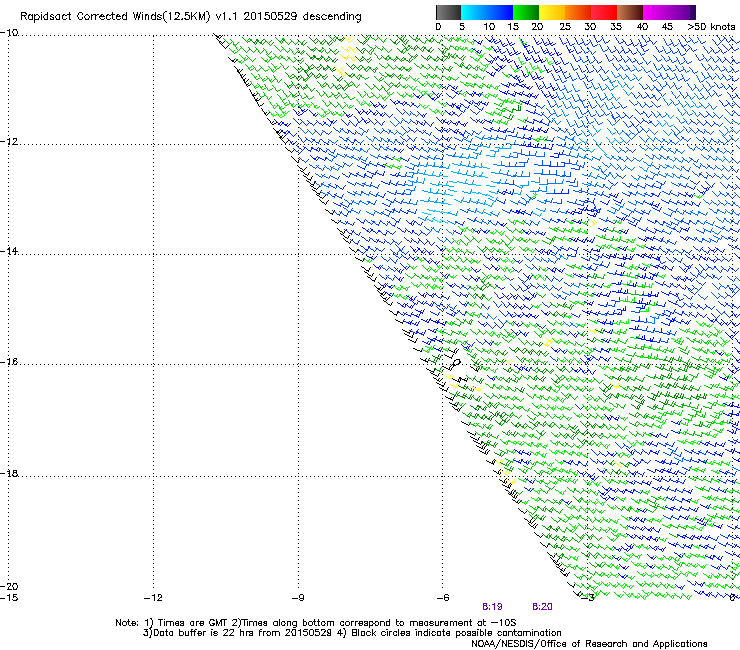
Task: Click the '5' label under the color bar
Action: pos(462,27)
